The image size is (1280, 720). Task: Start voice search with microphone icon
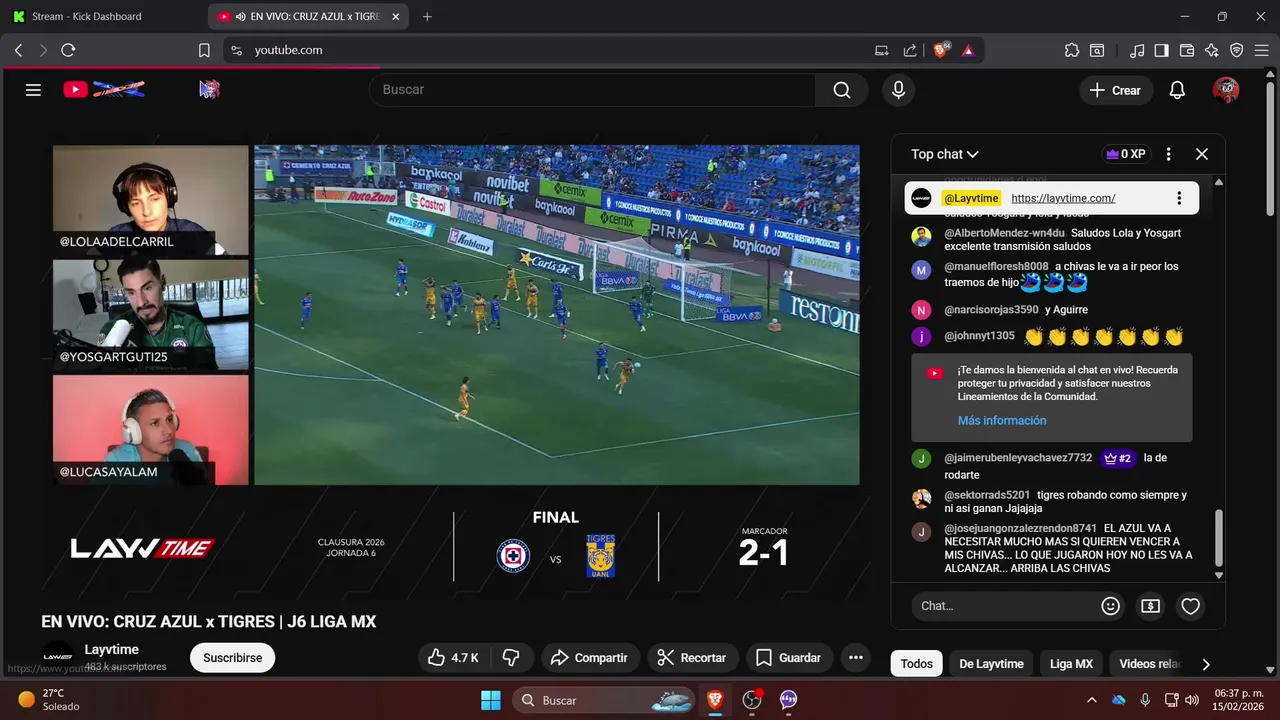(898, 90)
